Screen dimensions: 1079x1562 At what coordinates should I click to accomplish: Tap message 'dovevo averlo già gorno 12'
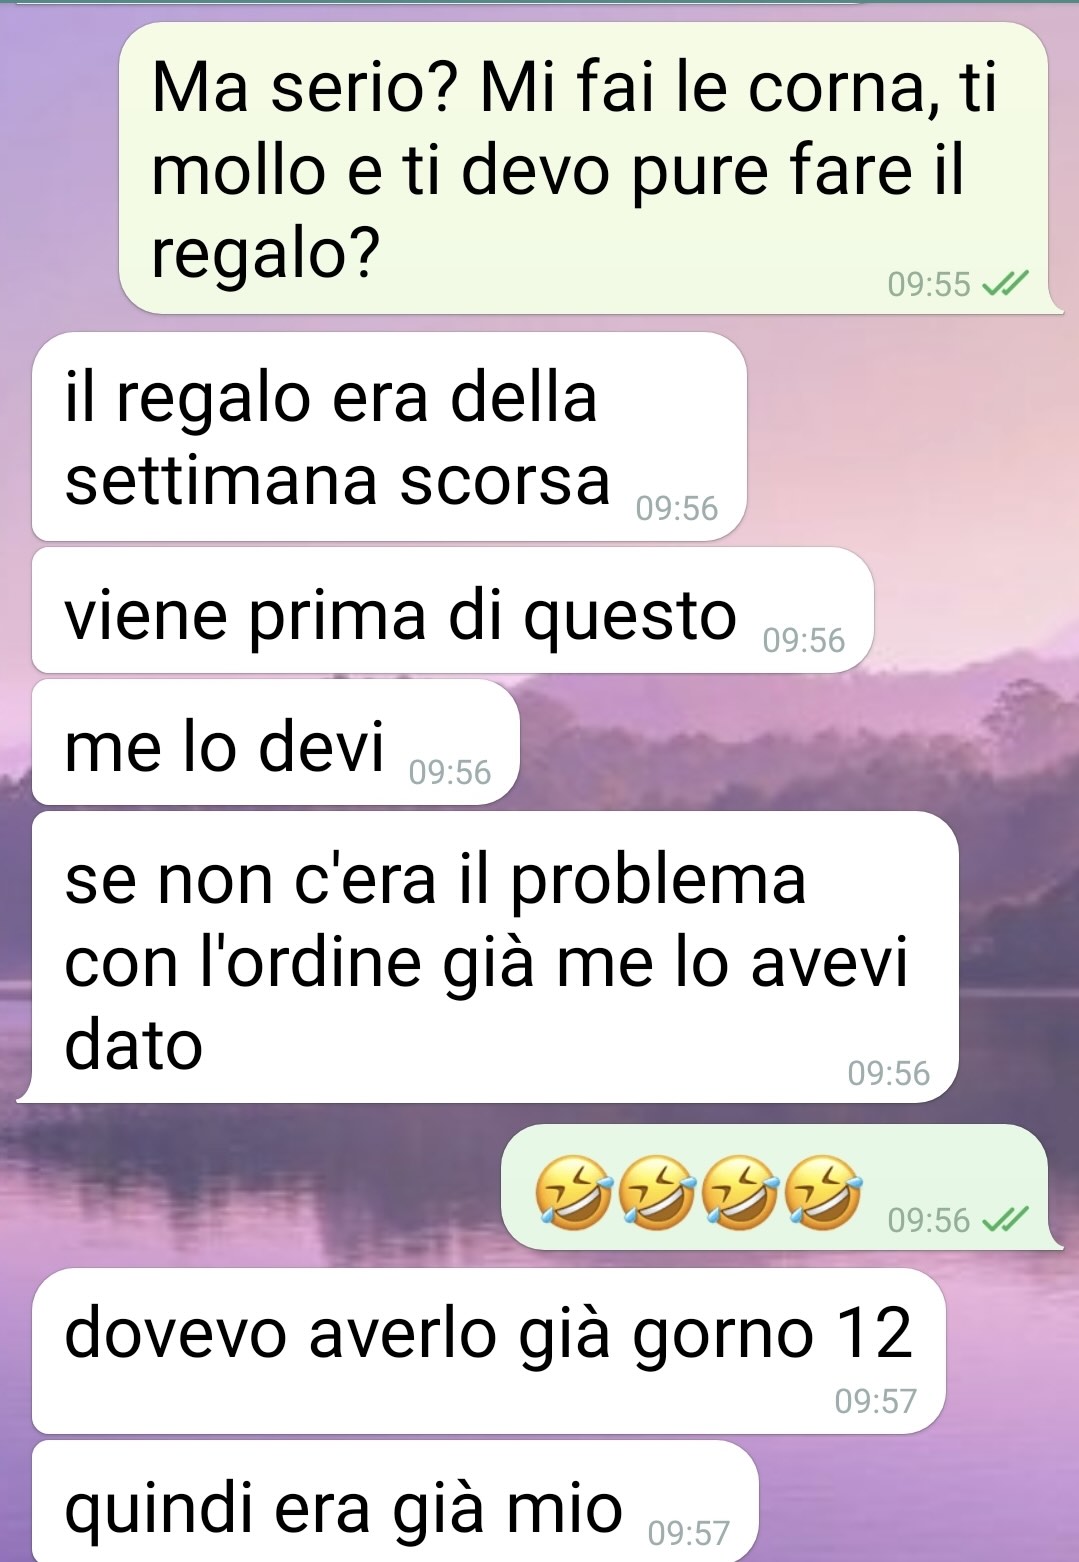[x=488, y=1351]
